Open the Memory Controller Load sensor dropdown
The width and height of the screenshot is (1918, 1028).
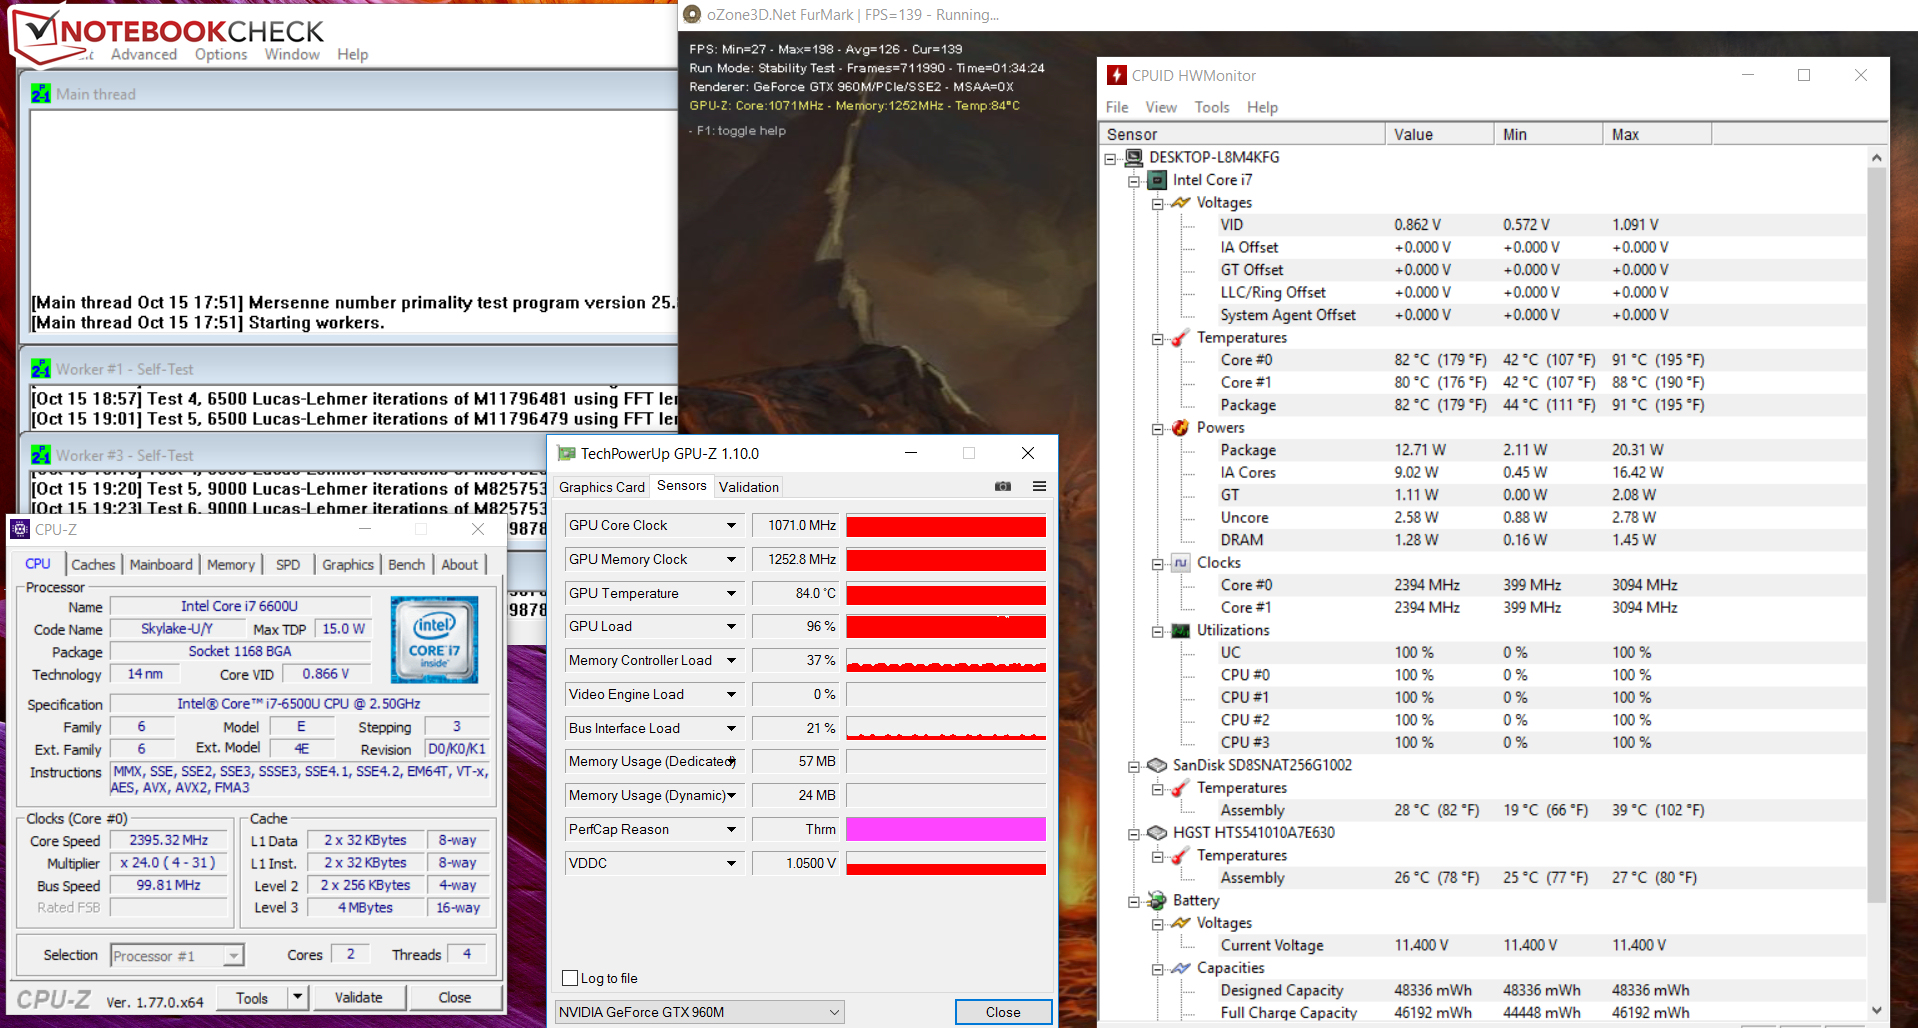coord(731,660)
